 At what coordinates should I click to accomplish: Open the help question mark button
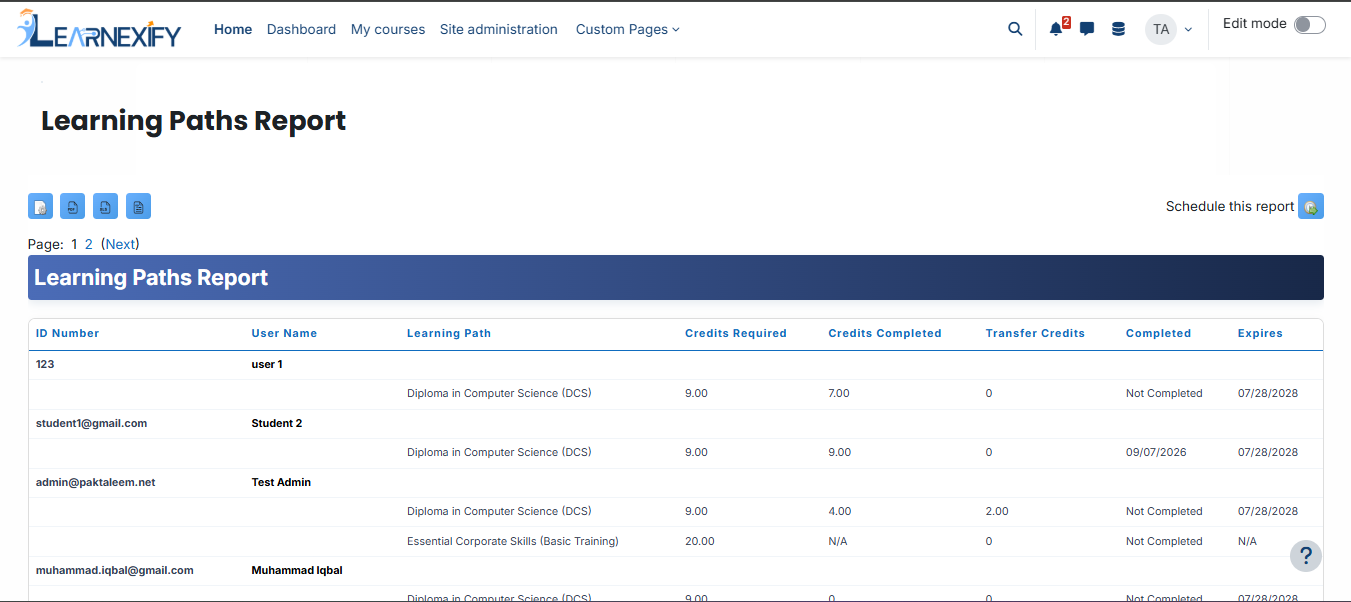click(1306, 556)
